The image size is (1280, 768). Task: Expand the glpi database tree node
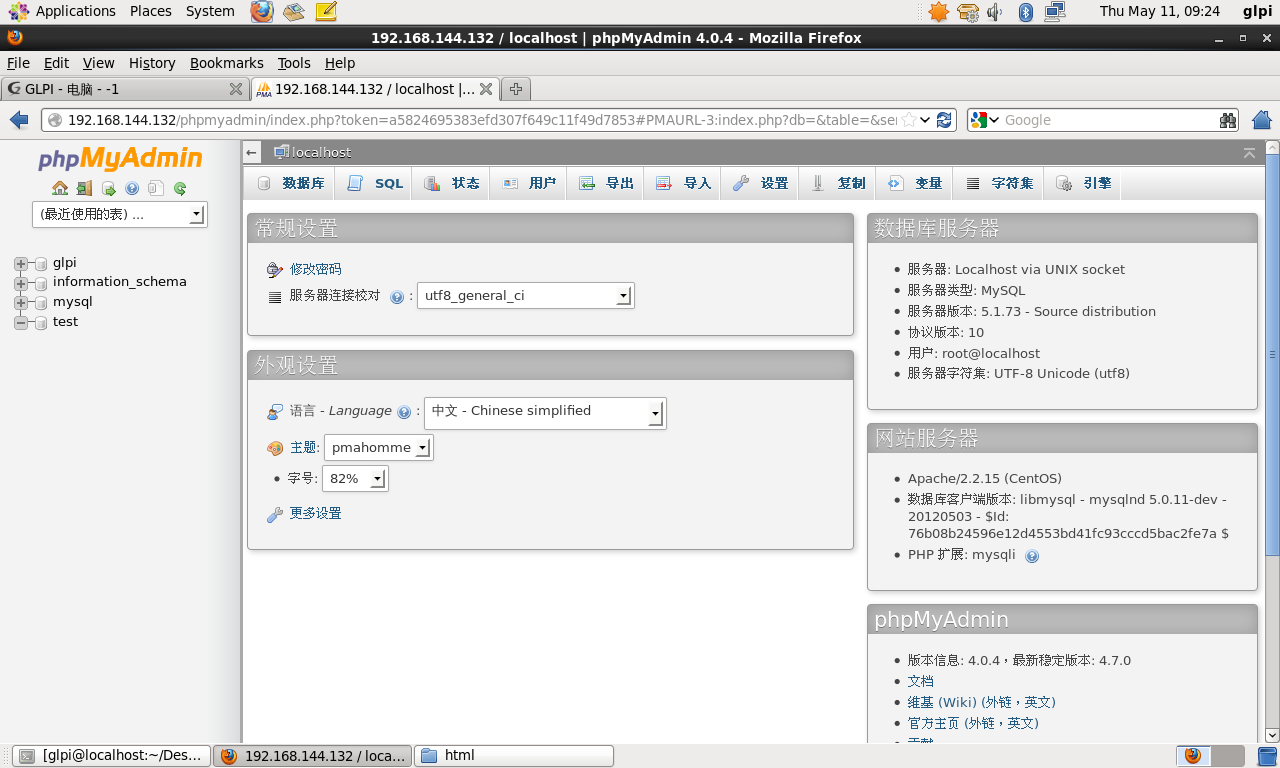click(21, 264)
